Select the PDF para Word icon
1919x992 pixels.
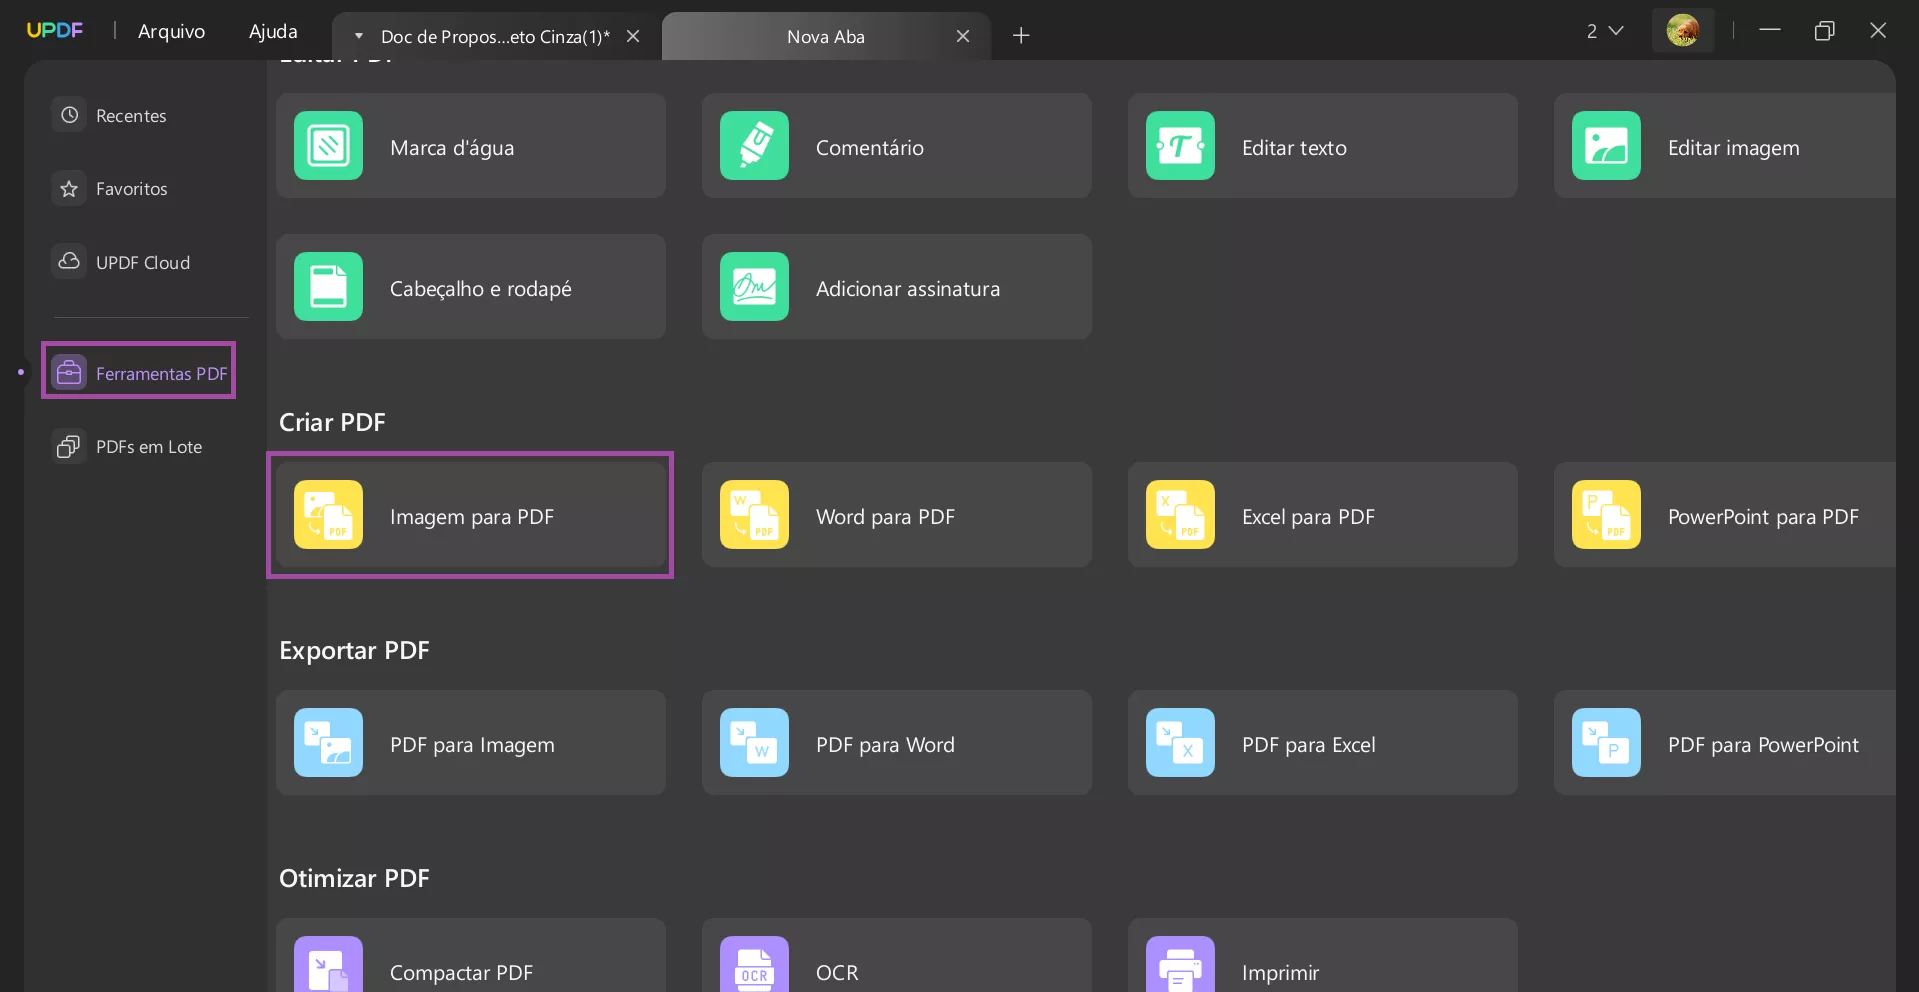tap(754, 743)
